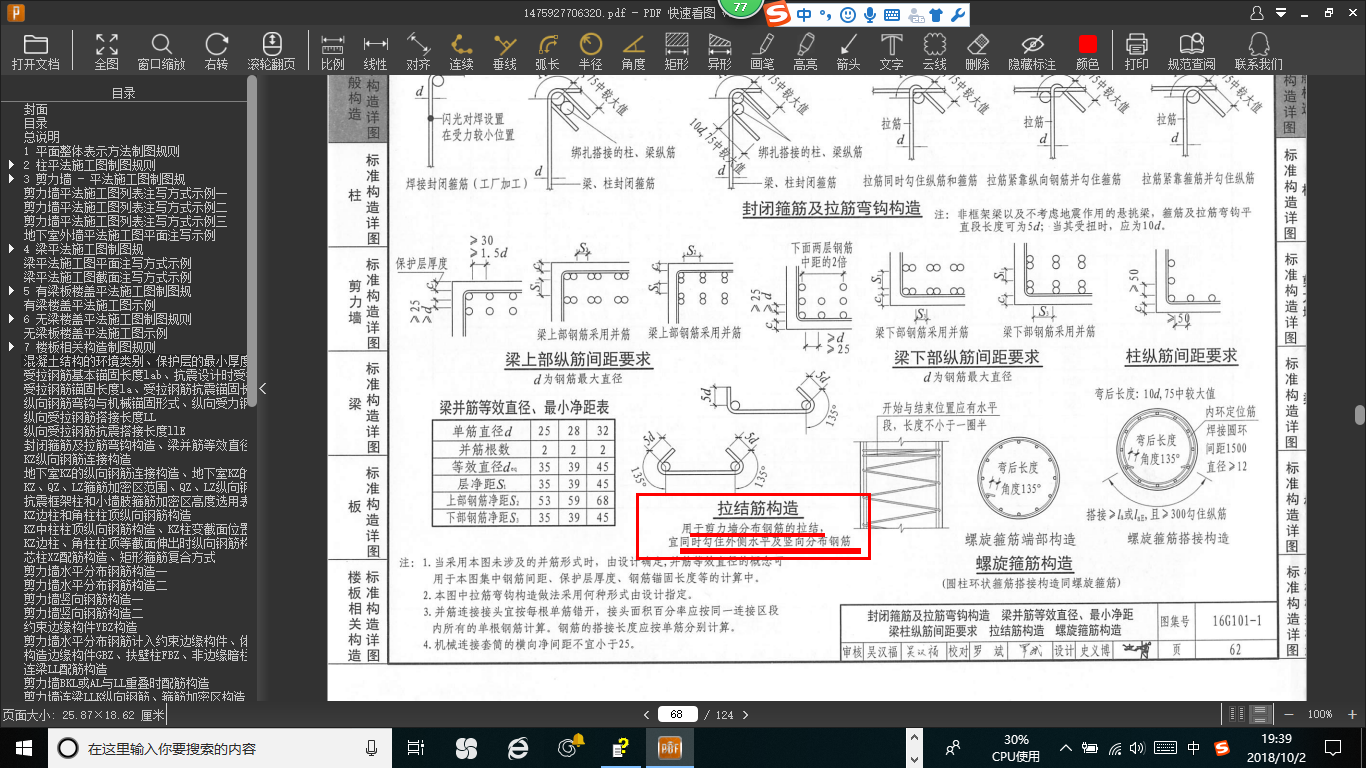The width and height of the screenshot is (1366, 768).
Task: Select the 比例 scale tool
Action: [333, 51]
